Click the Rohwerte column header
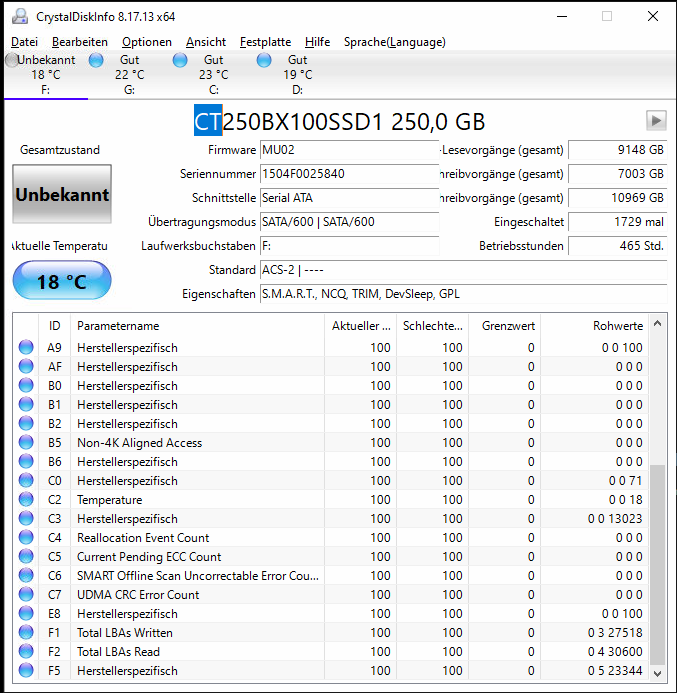Viewport: 677px width, 693px height. (x=594, y=326)
